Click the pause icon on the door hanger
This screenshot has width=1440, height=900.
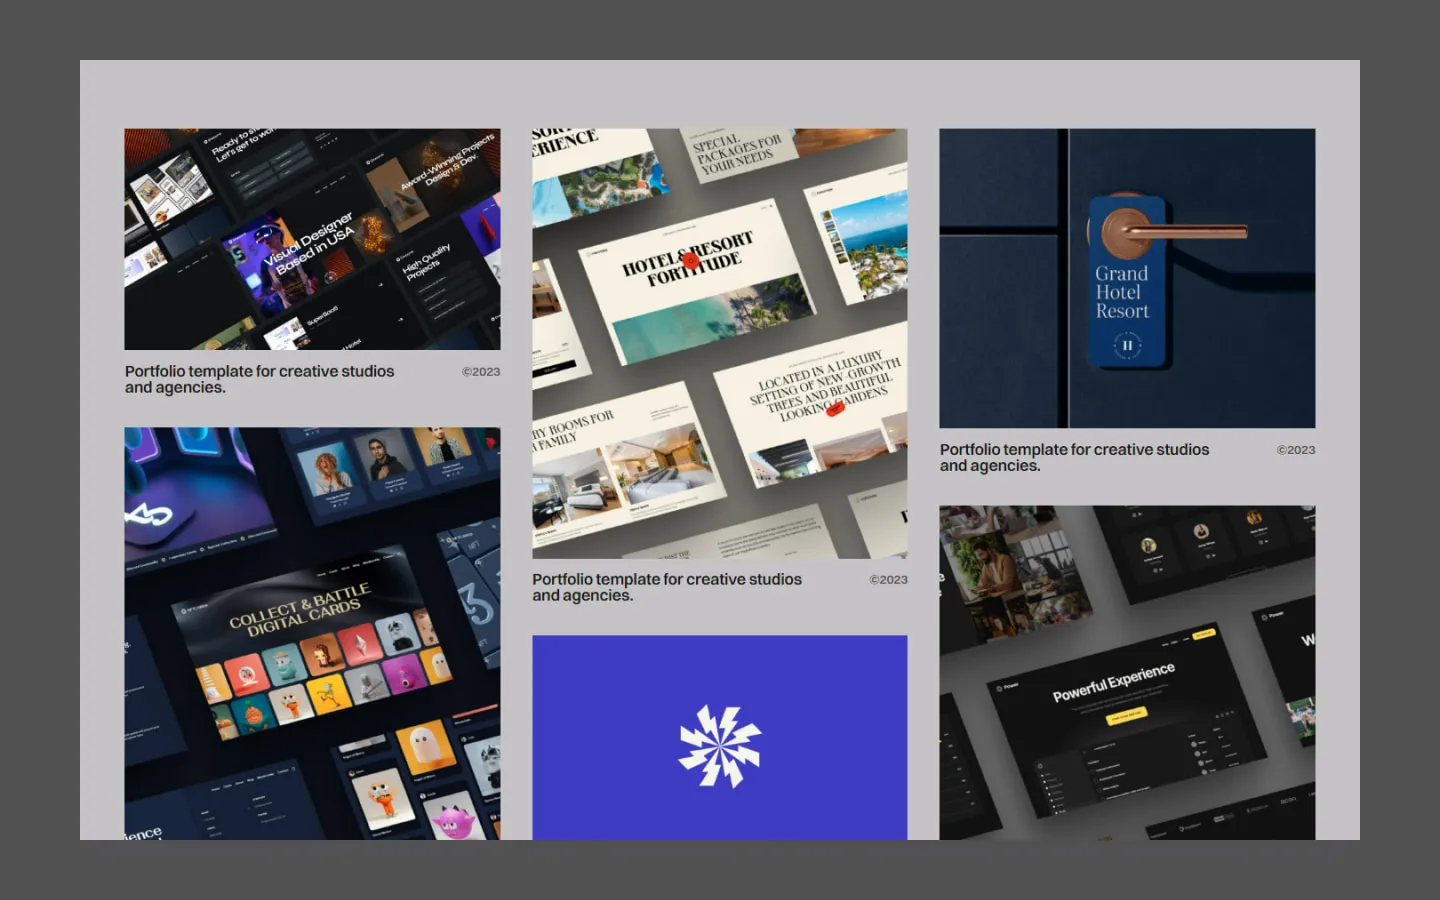pos(1127,345)
